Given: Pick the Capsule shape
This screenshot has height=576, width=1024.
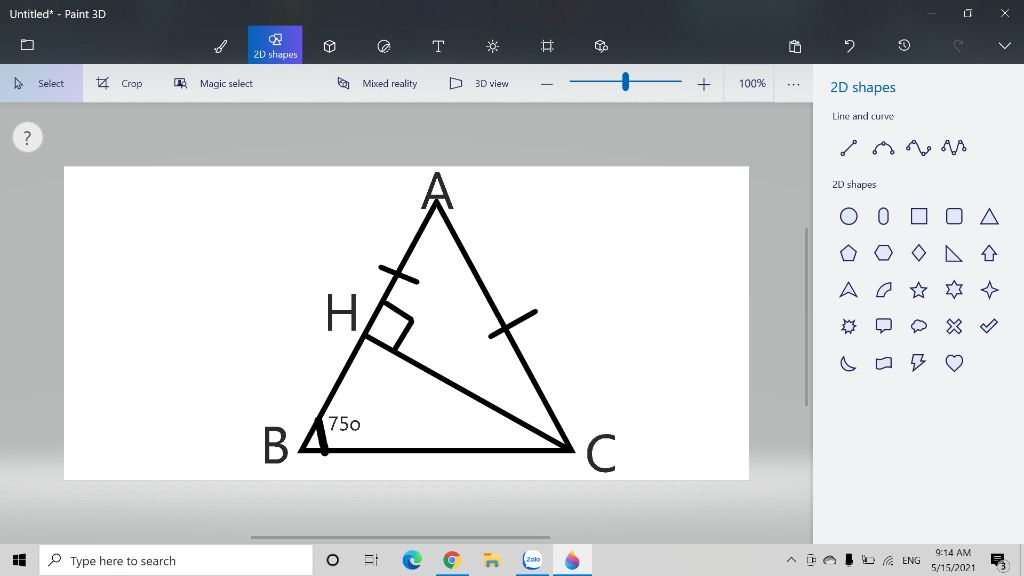Looking at the screenshot, I should (x=884, y=216).
